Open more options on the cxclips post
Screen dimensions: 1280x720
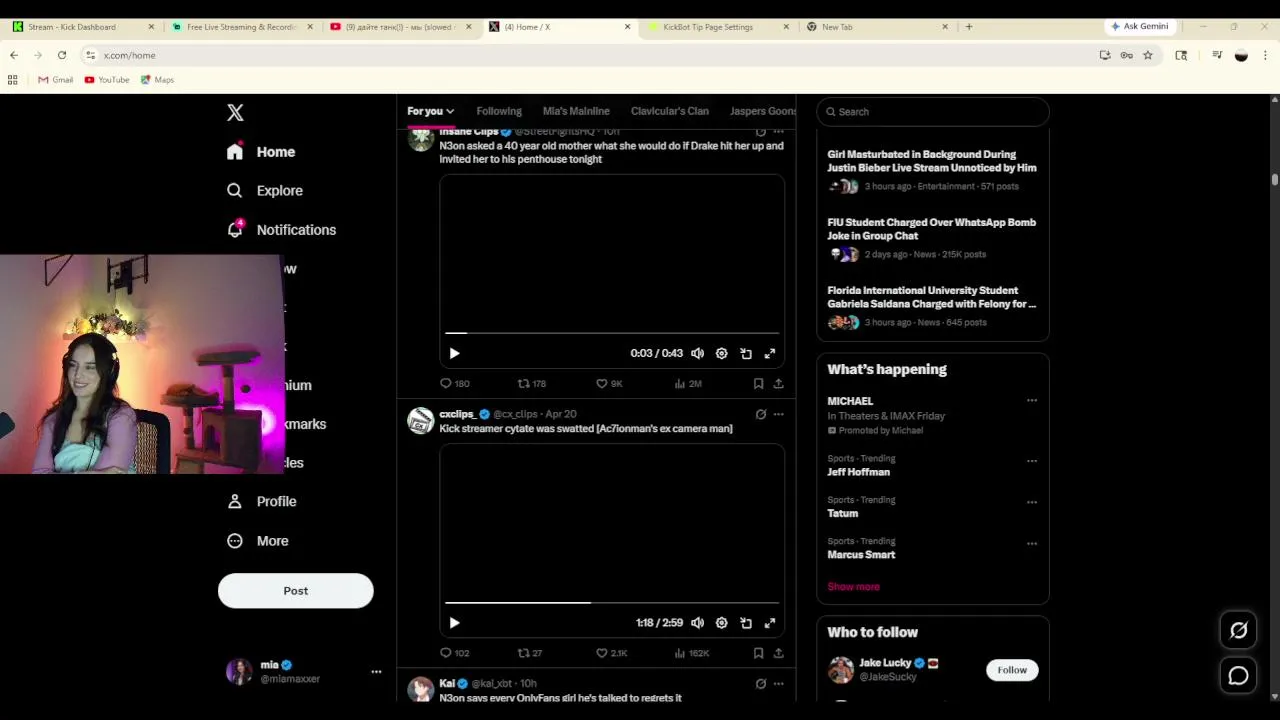pos(779,414)
